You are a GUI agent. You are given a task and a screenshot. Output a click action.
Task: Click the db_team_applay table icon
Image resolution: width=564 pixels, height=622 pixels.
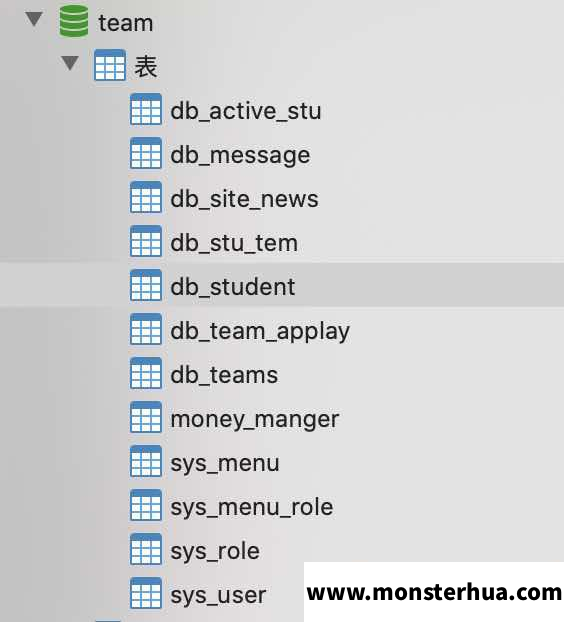pos(146,329)
